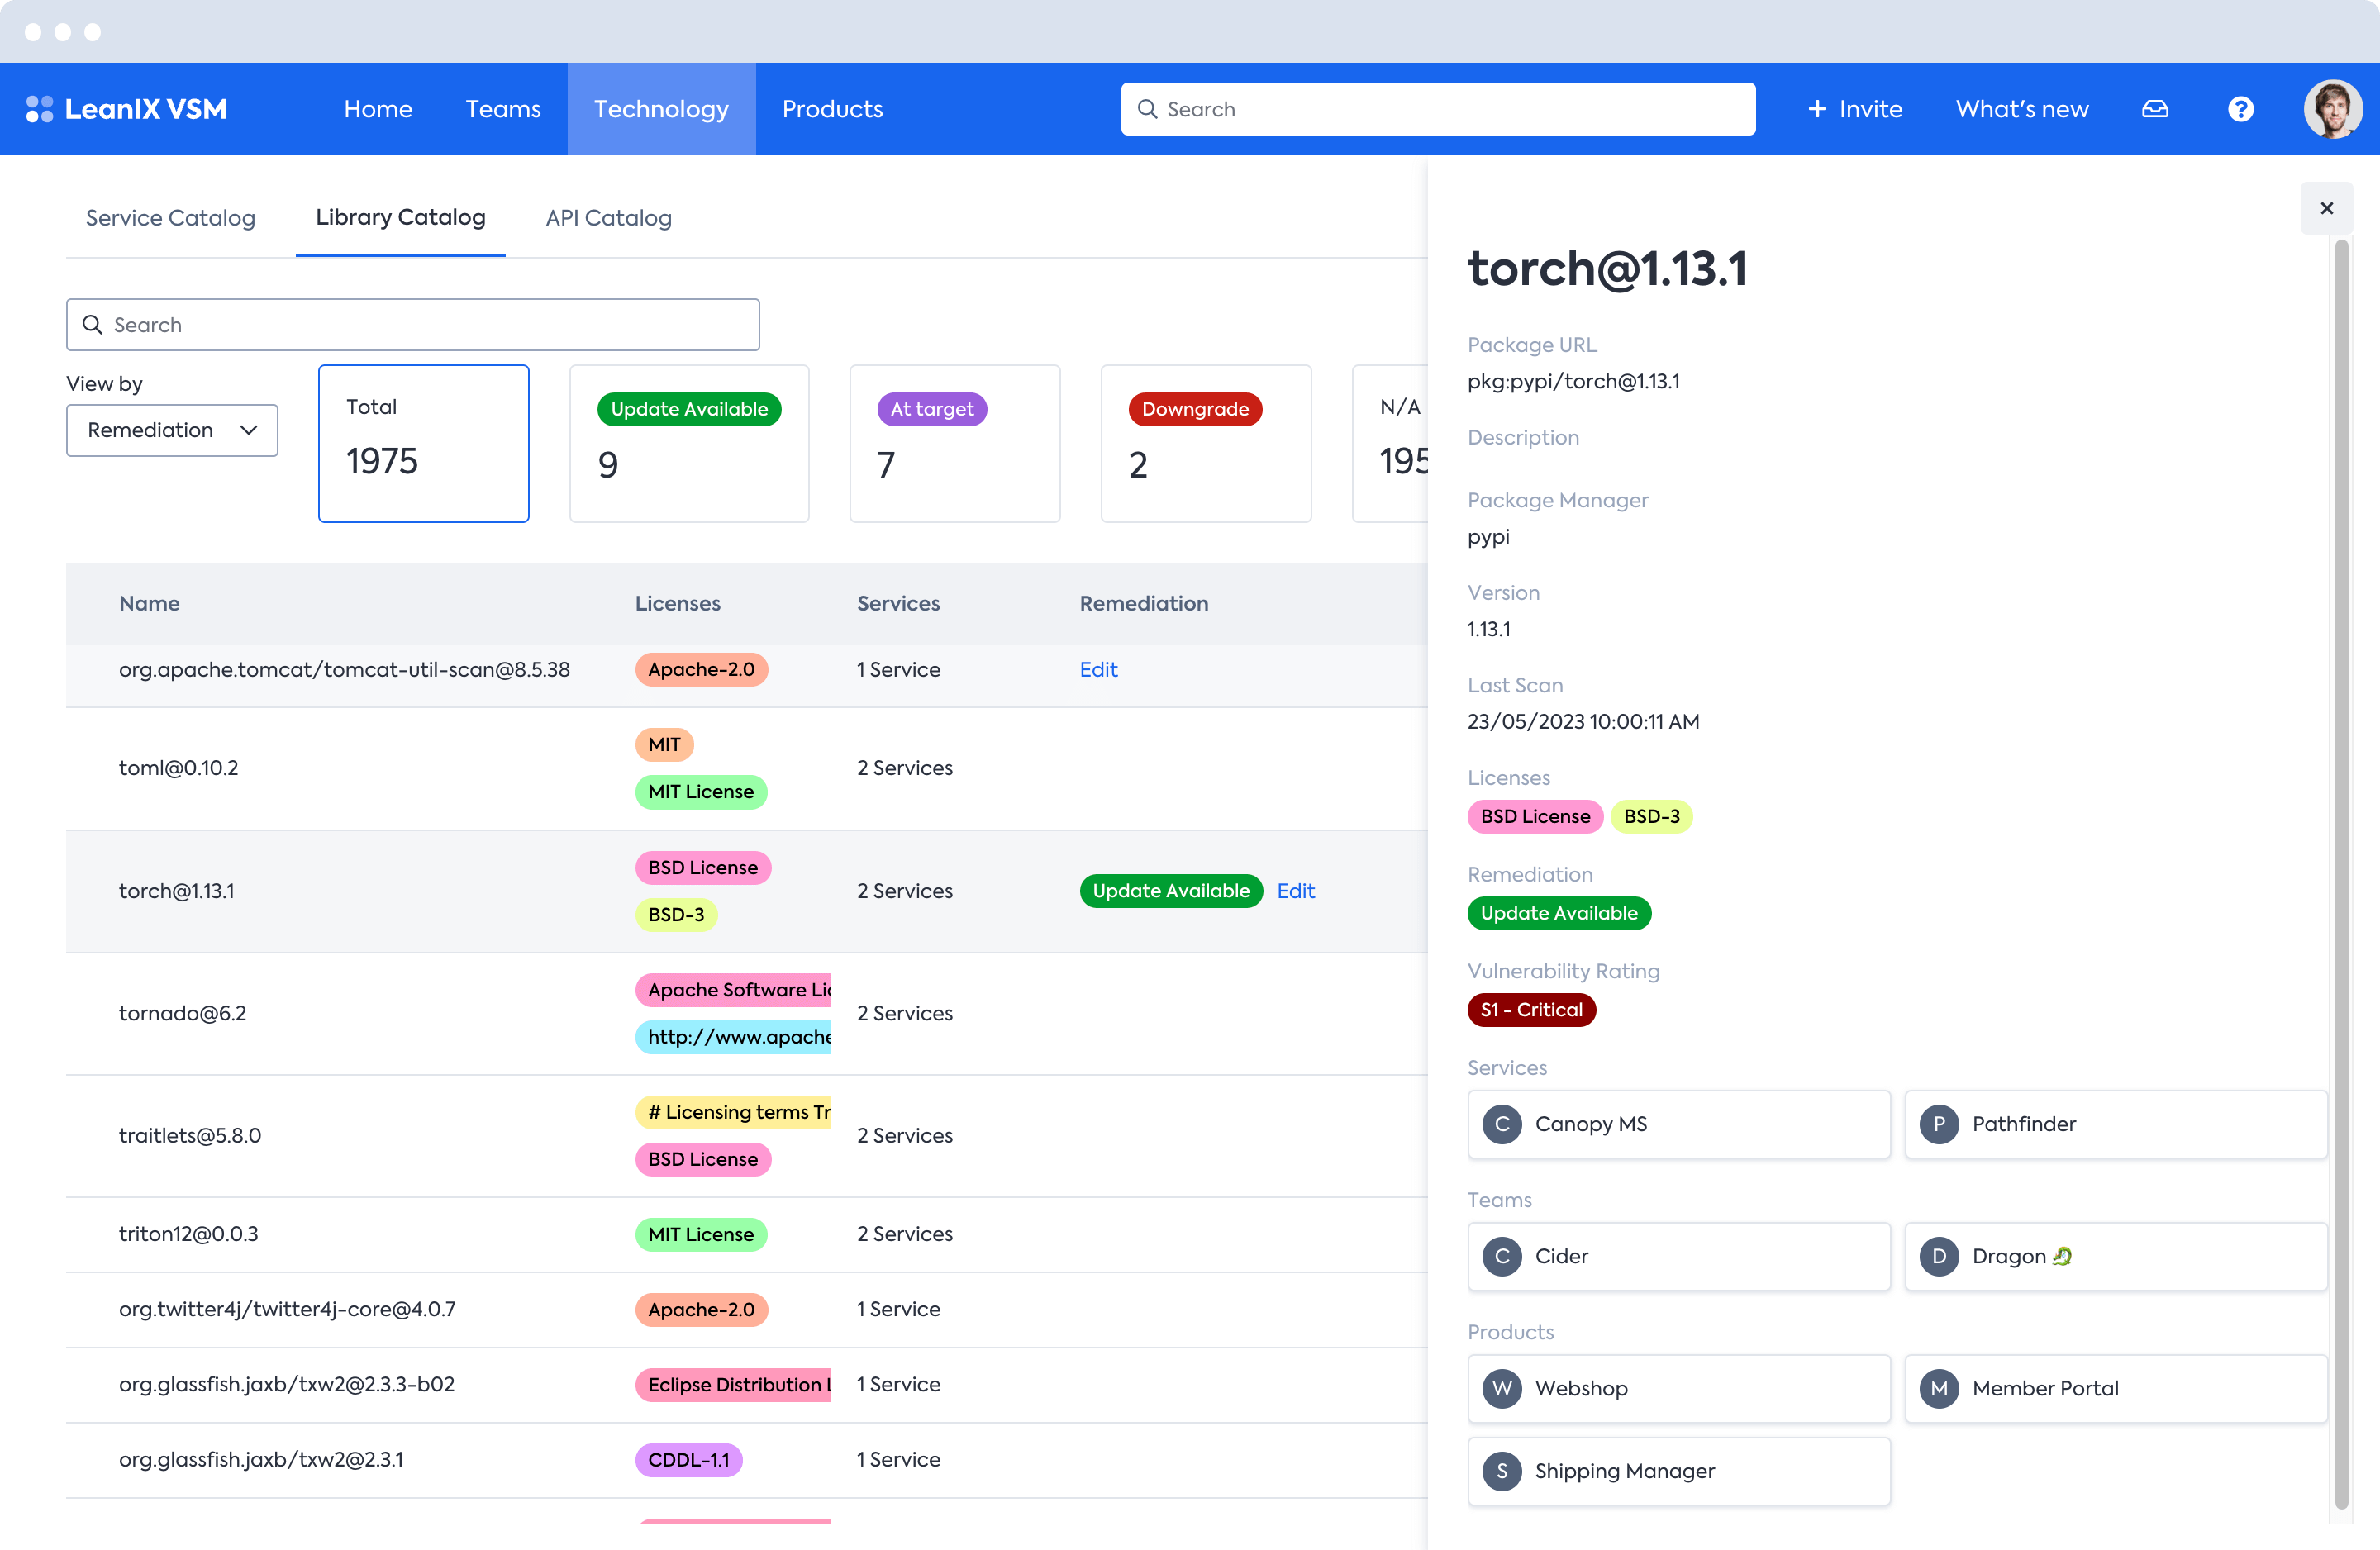Viewport: 2380px width, 1550px height.
Task: Click the Invite button
Action: [1855, 109]
